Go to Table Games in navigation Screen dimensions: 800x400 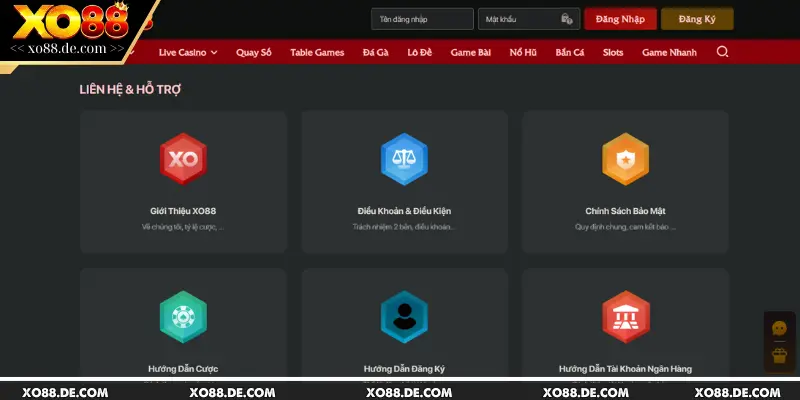[317, 52]
